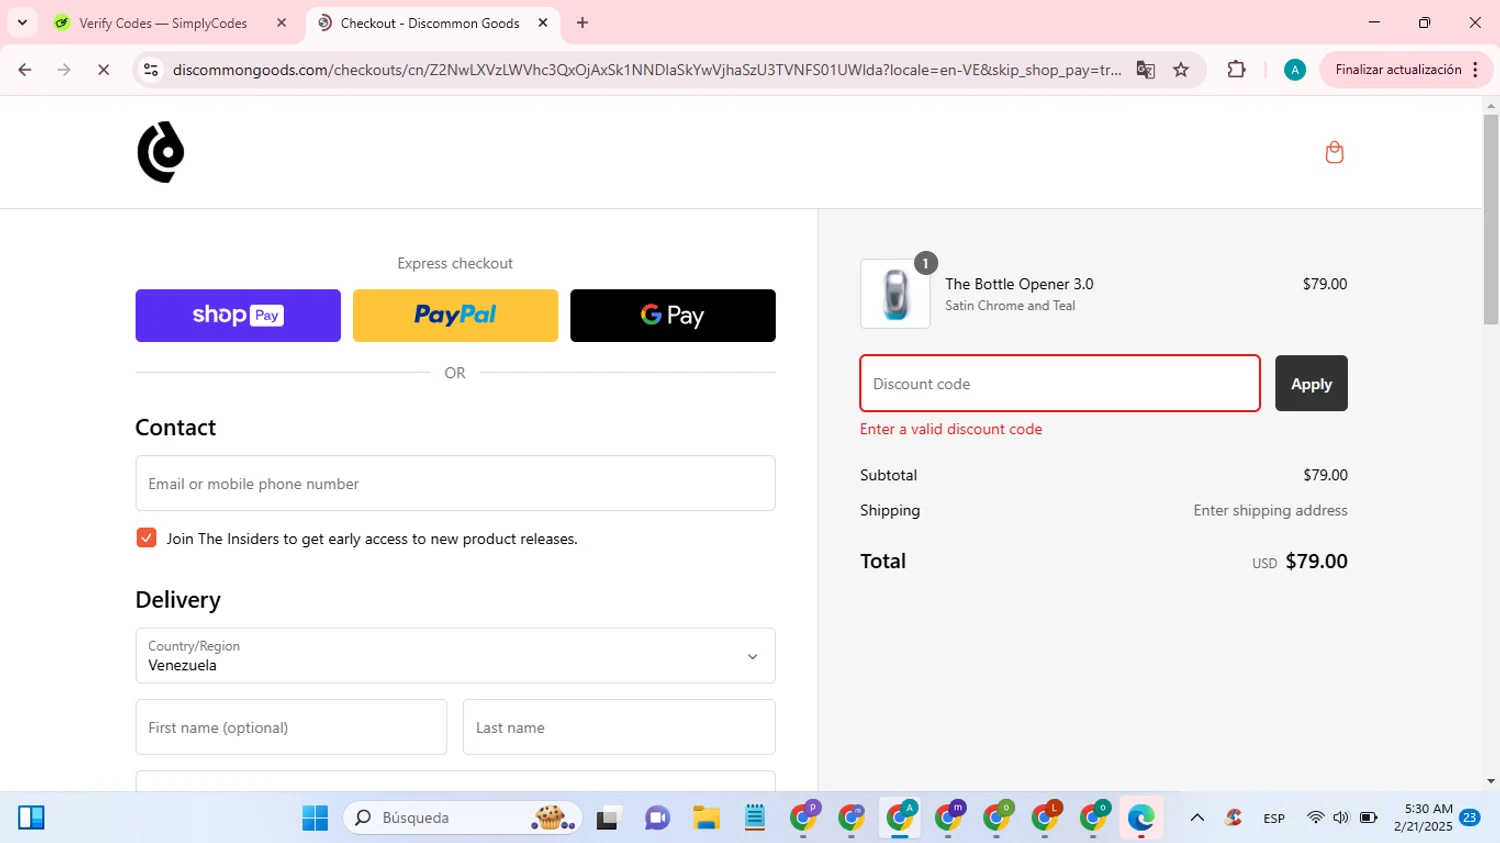Open File Explorer from taskbar
The image size is (1500, 843).
pyautogui.click(x=706, y=818)
